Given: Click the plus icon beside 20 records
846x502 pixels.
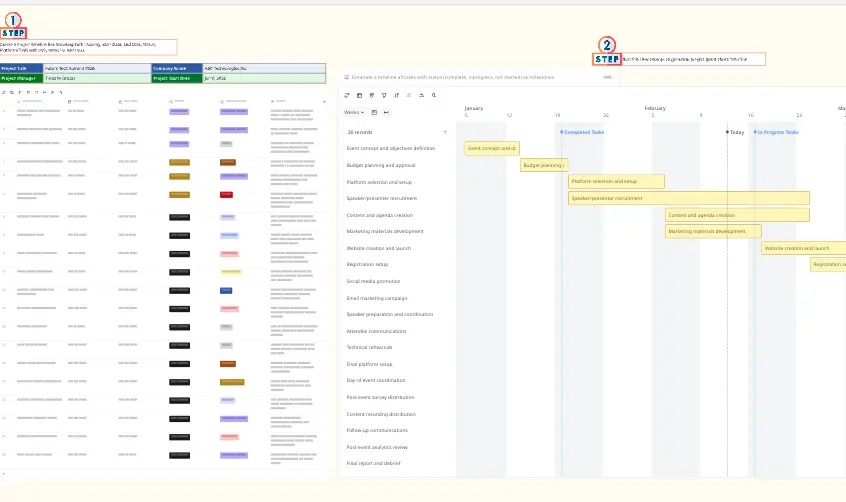Looking at the screenshot, I should tap(445, 132).
